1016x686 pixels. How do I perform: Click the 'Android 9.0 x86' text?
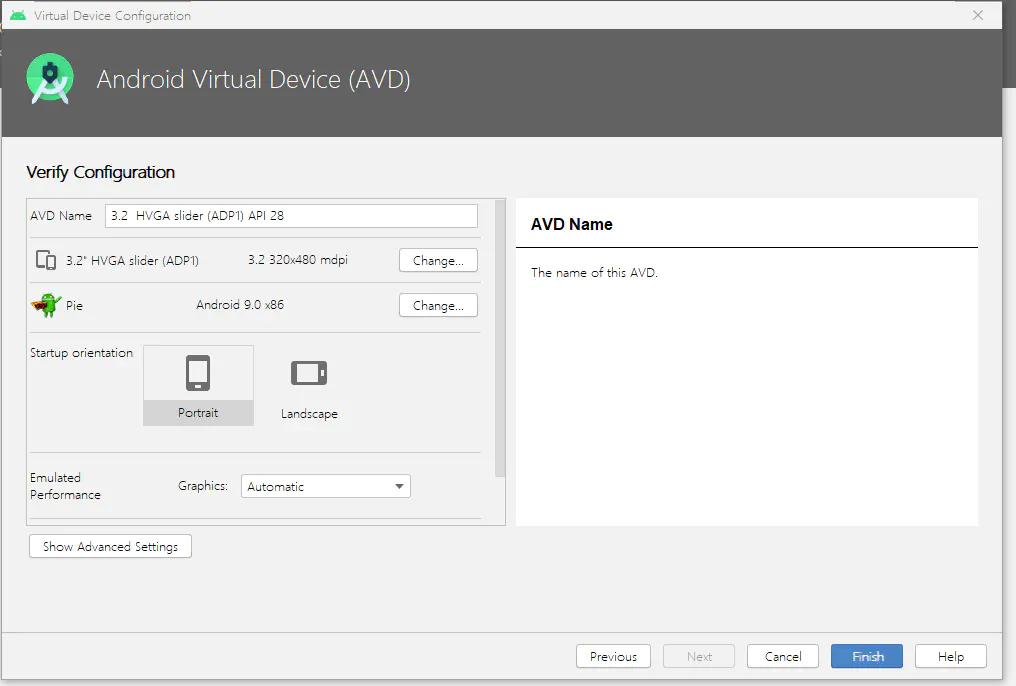pos(240,304)
